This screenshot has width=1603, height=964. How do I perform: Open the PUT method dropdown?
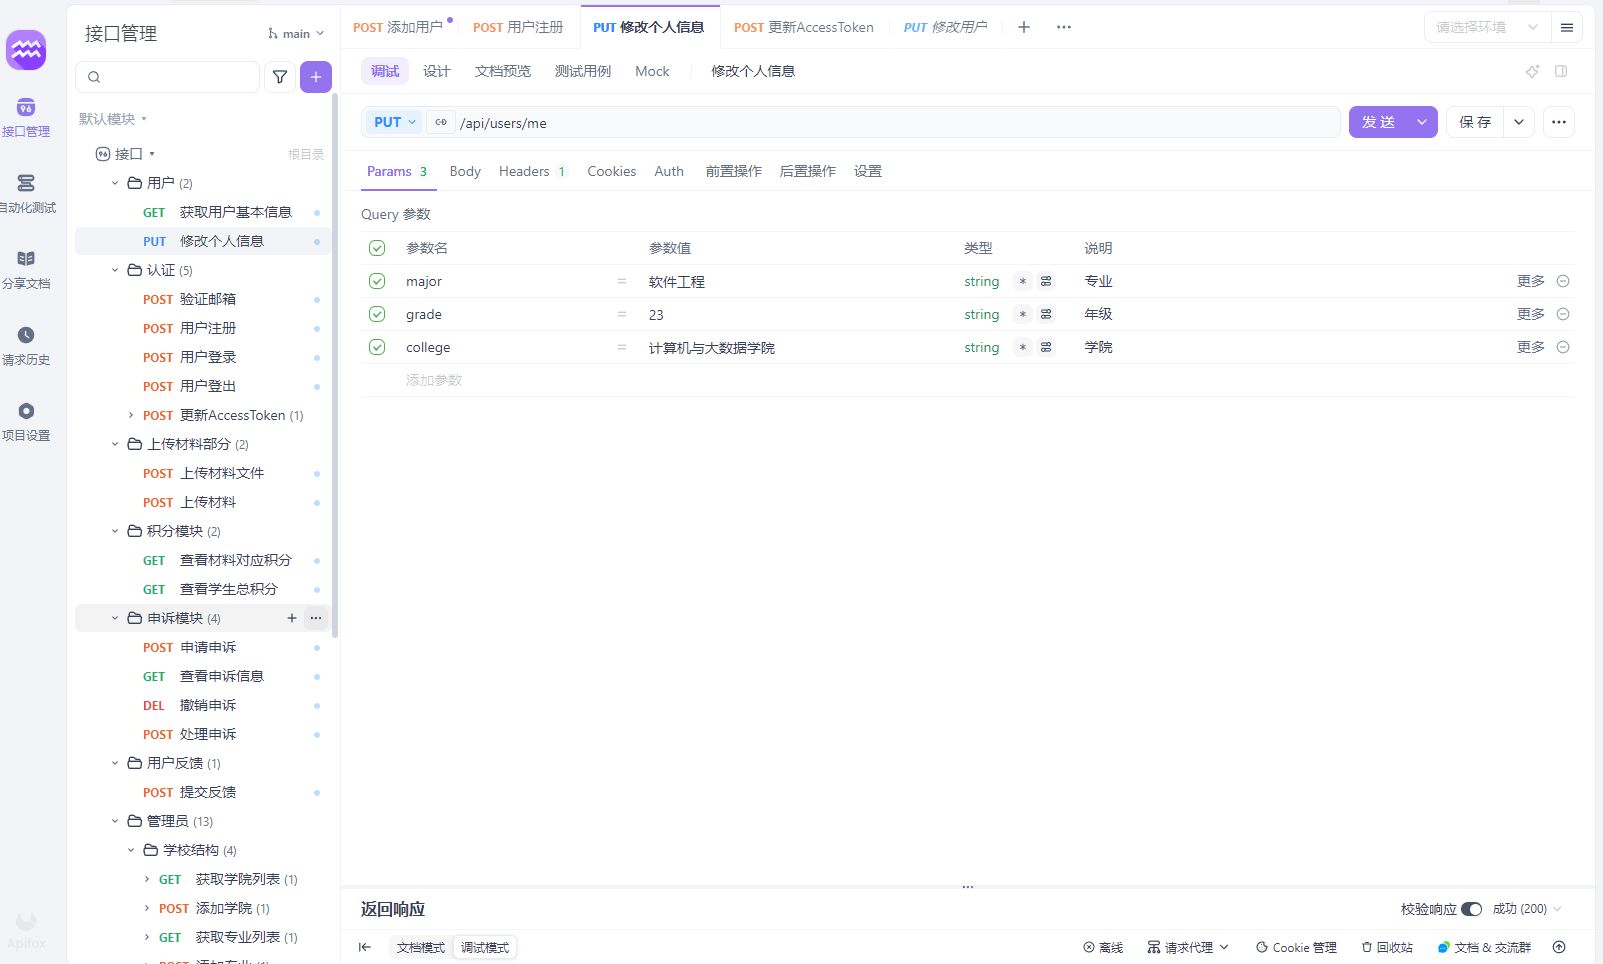tap(396, 122)
